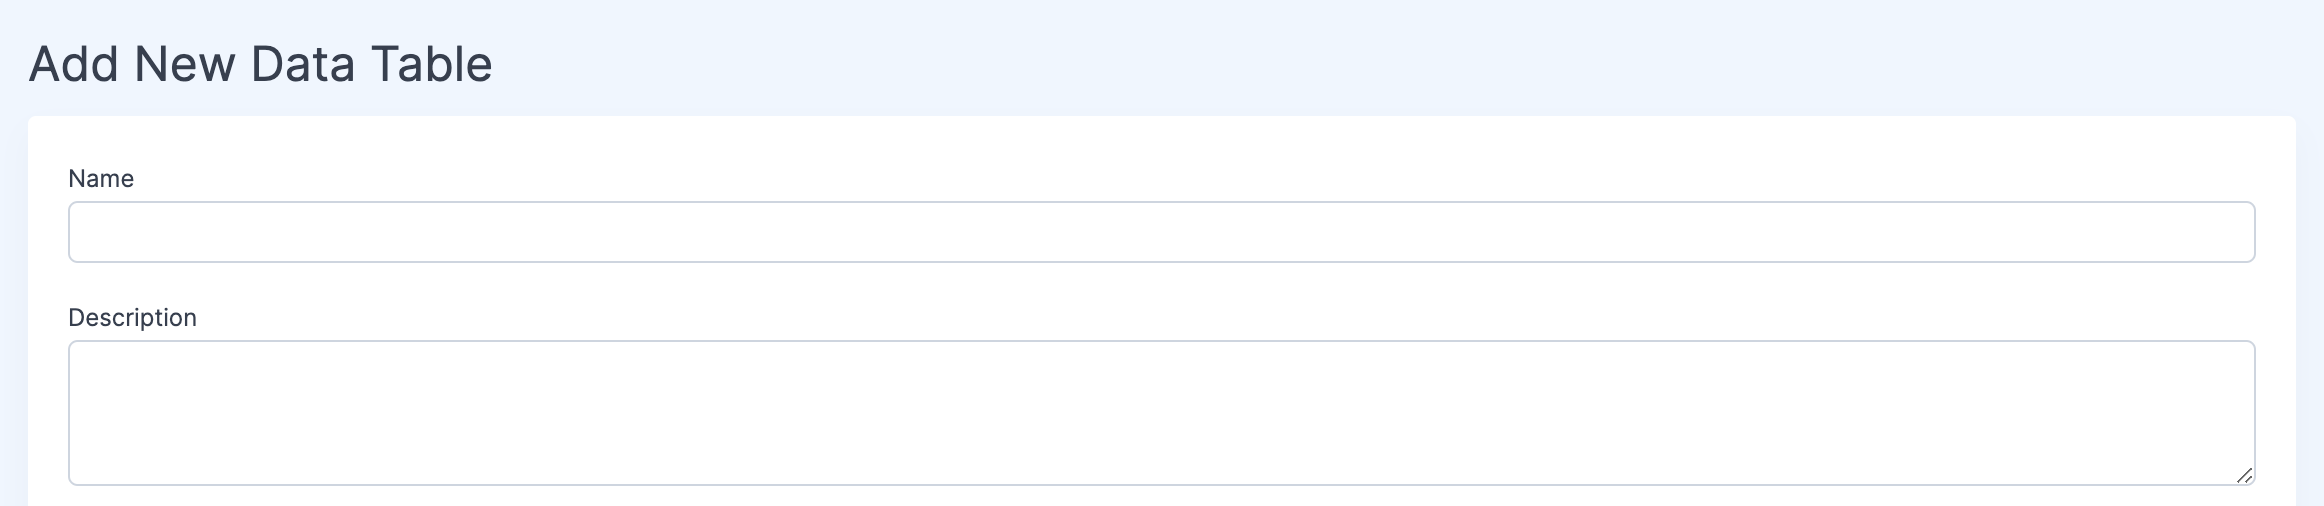The image size is (2324, 506).
Task: Activate the data table Name field
Action: (x=1161, y=232)
